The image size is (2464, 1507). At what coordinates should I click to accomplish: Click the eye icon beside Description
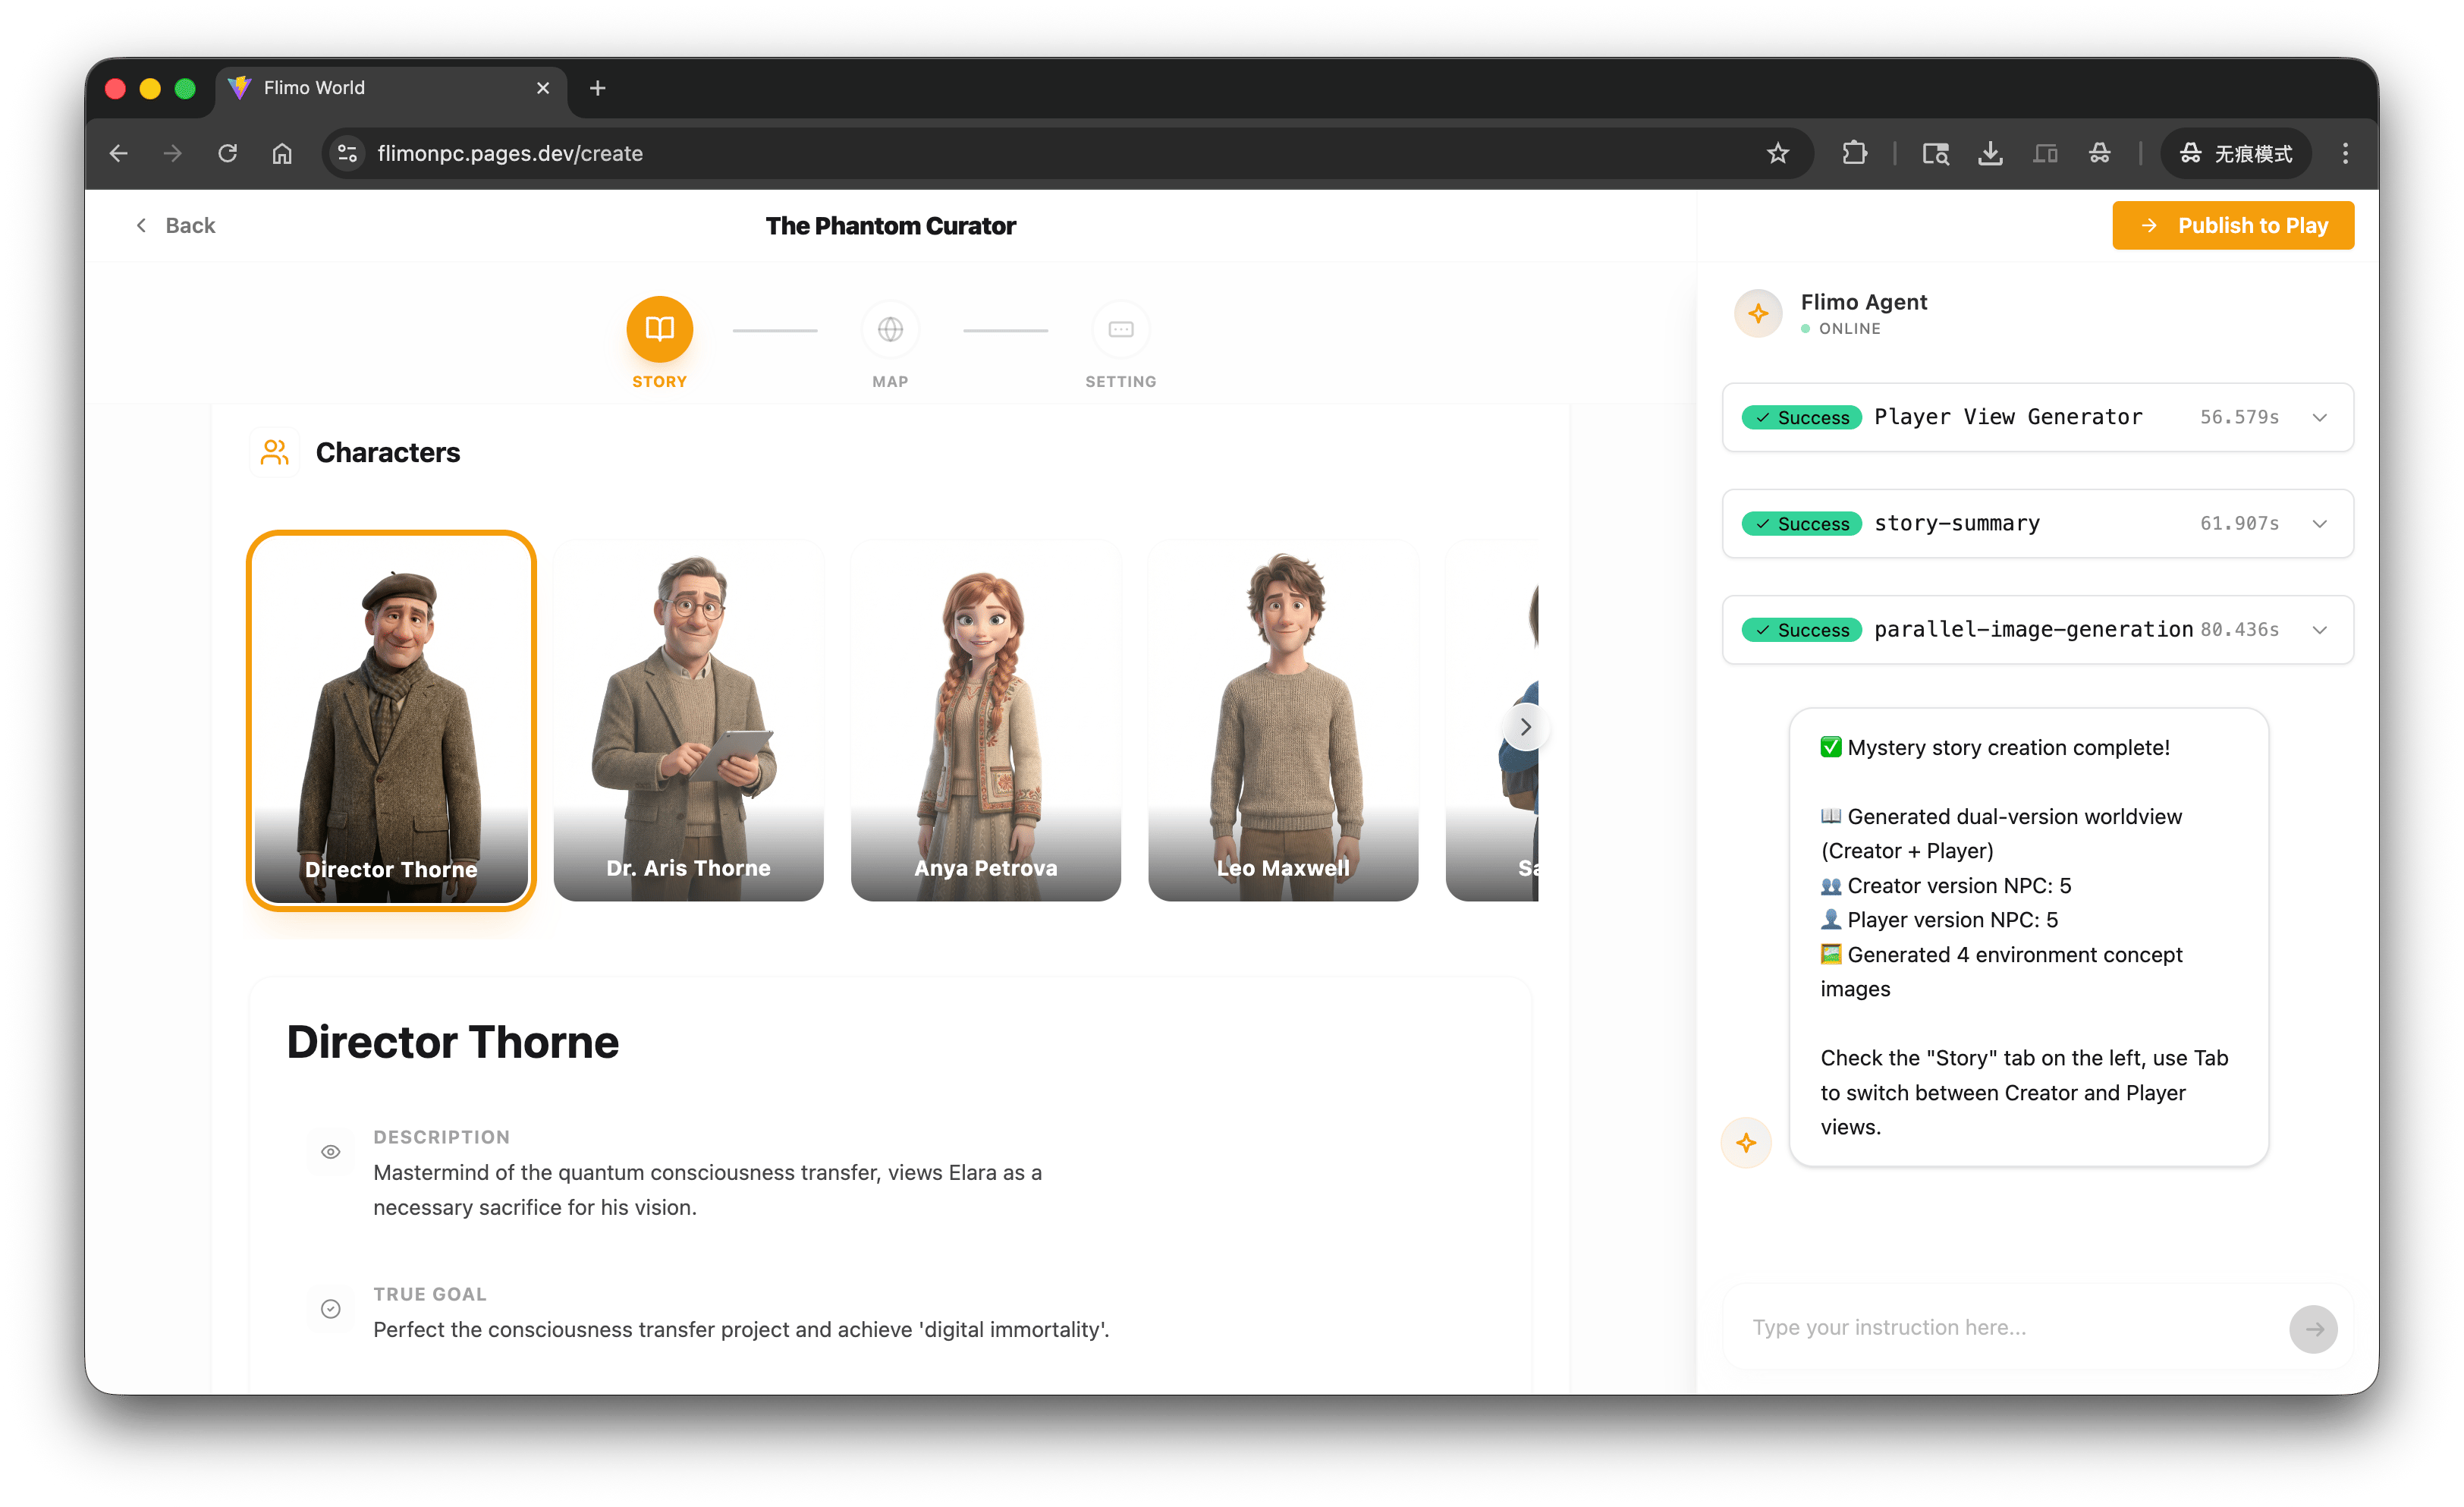[330, 1152]
